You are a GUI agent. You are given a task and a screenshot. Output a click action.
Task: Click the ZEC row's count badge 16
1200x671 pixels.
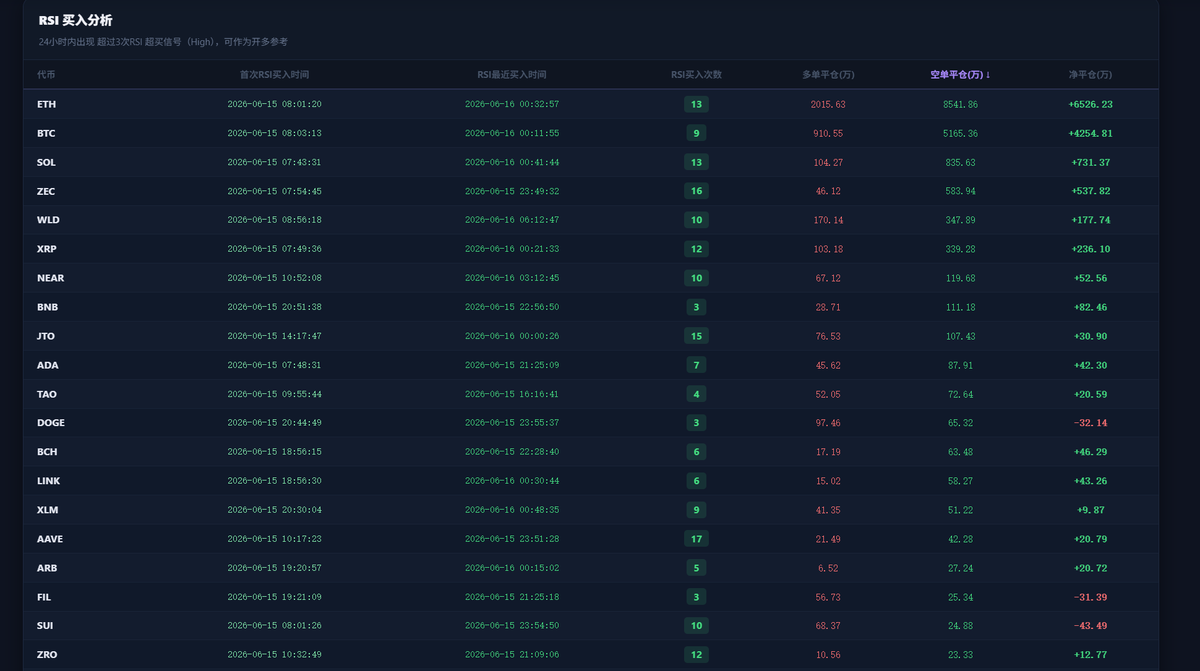(x=696, y=191)
